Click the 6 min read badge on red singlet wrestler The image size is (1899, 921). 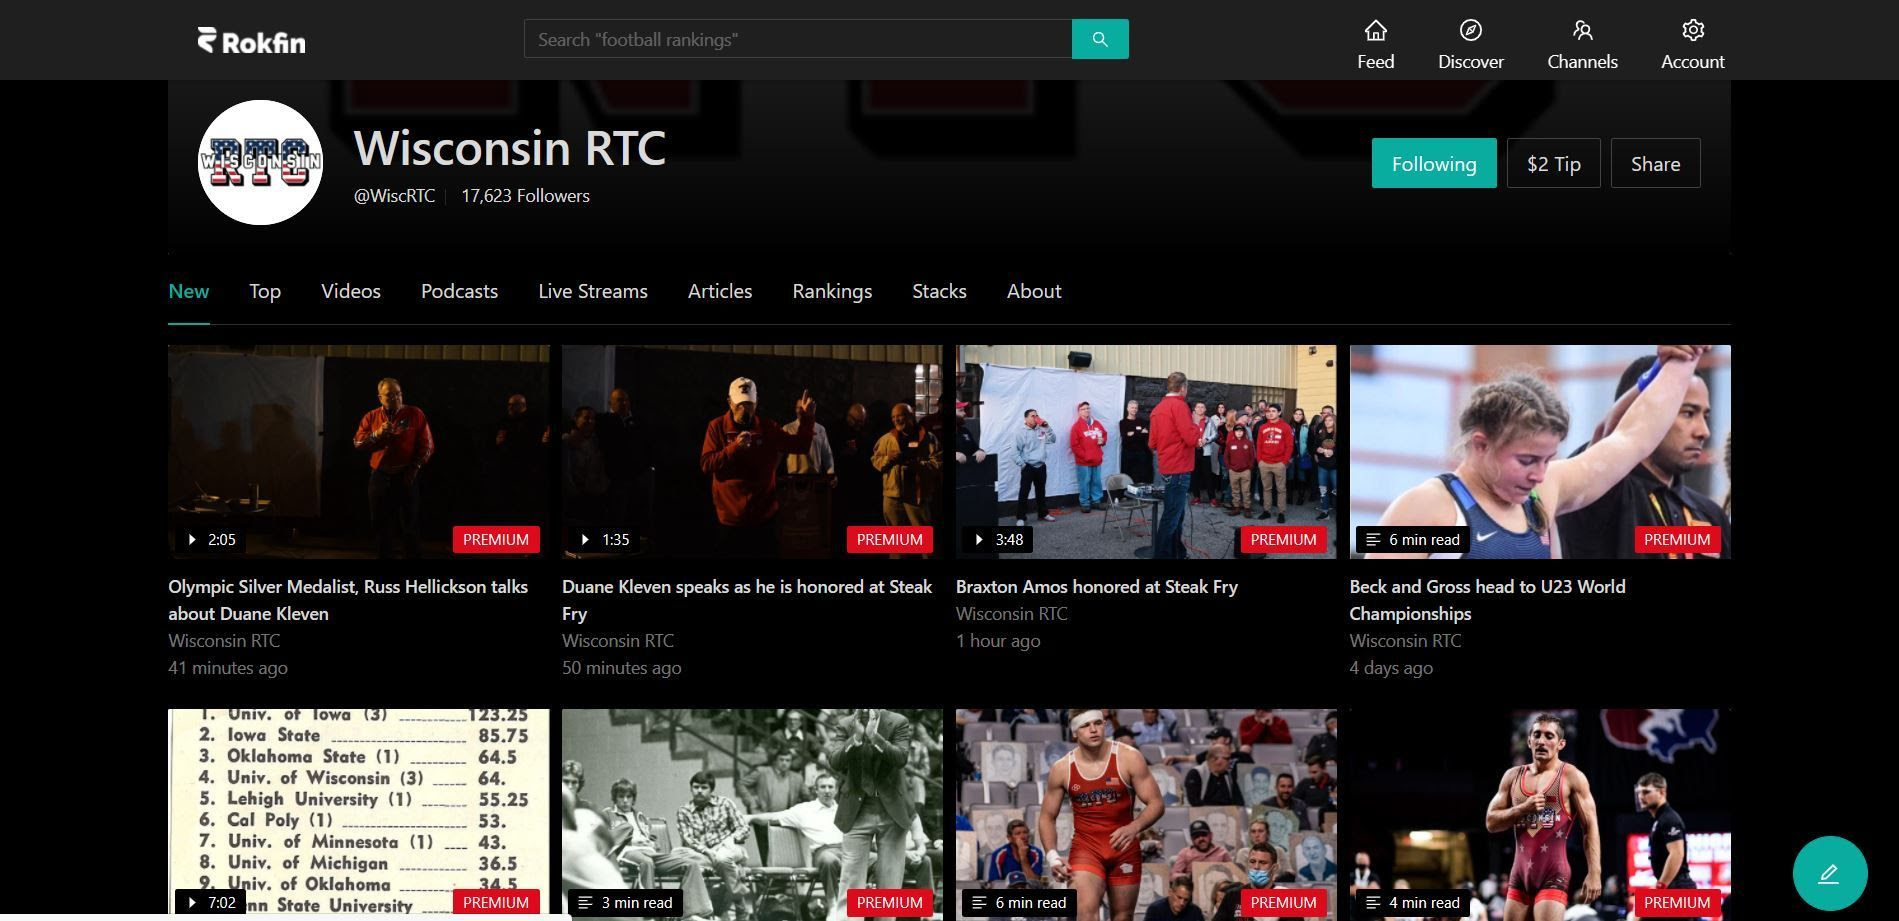point(1019,902)
